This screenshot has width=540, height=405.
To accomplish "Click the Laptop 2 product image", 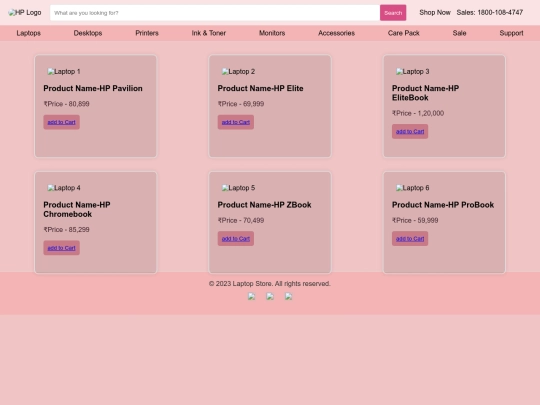I will click(x=238, y=72).
